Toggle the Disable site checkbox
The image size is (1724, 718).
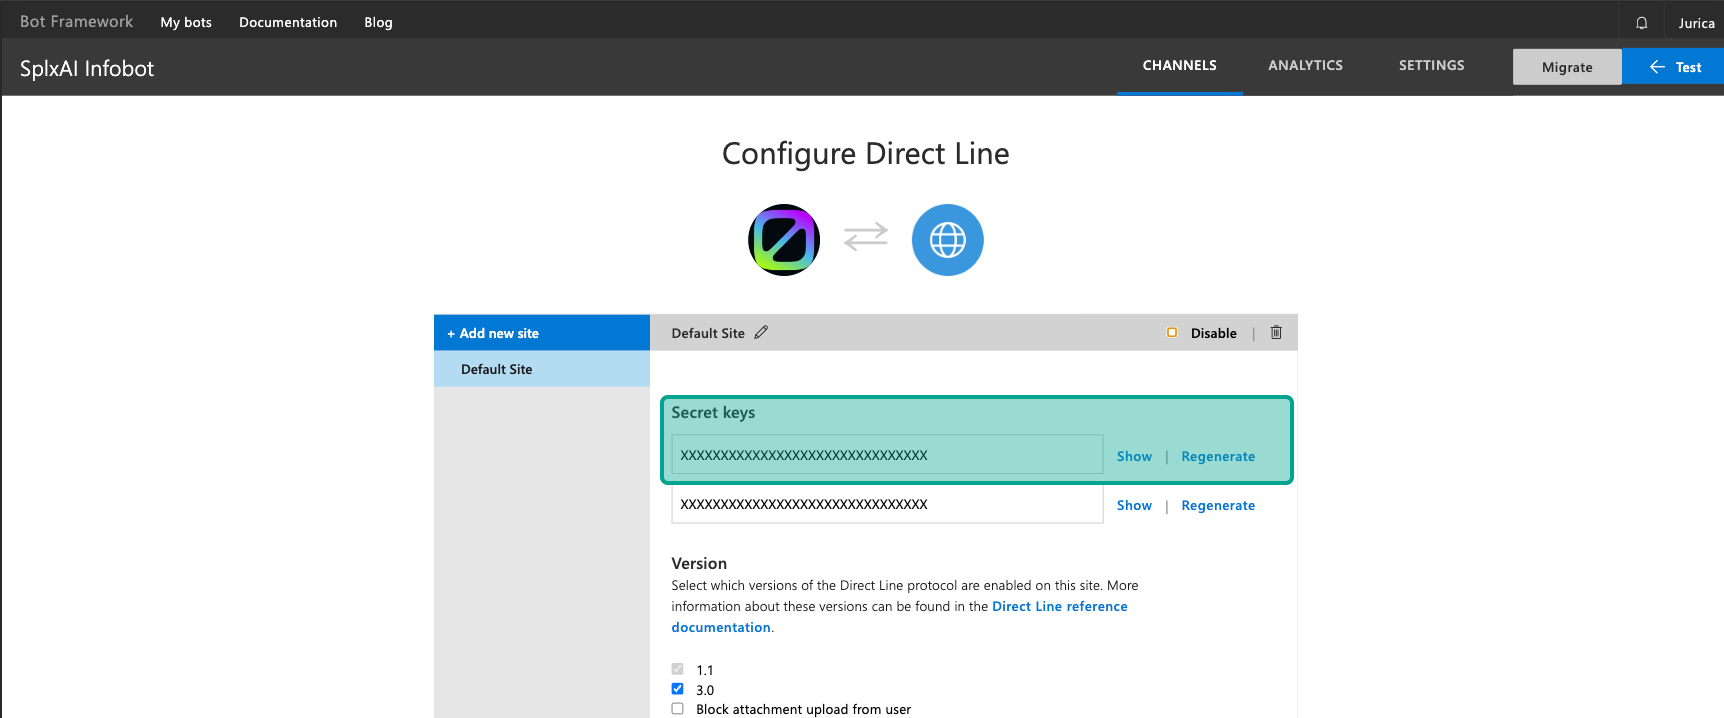(x=1172, y=333)
